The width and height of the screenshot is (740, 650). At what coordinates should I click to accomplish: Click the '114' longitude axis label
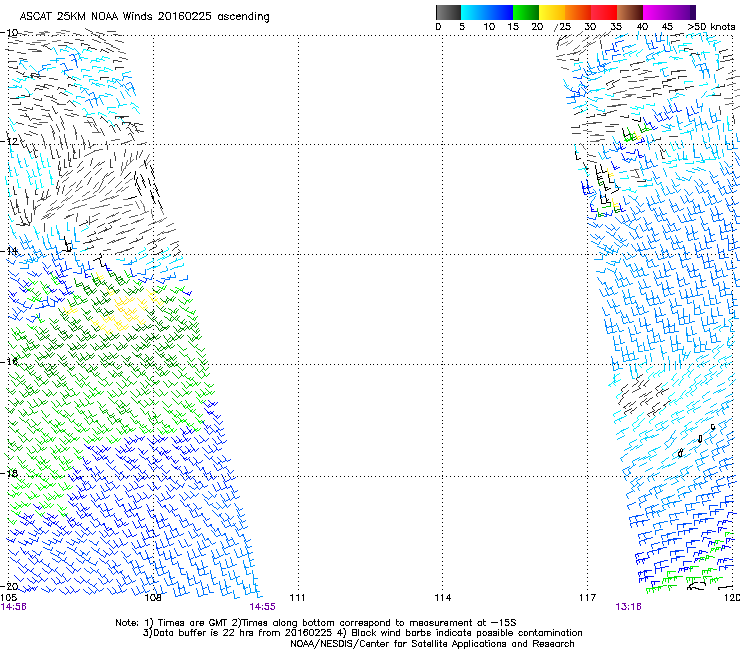tap(443, 598)
